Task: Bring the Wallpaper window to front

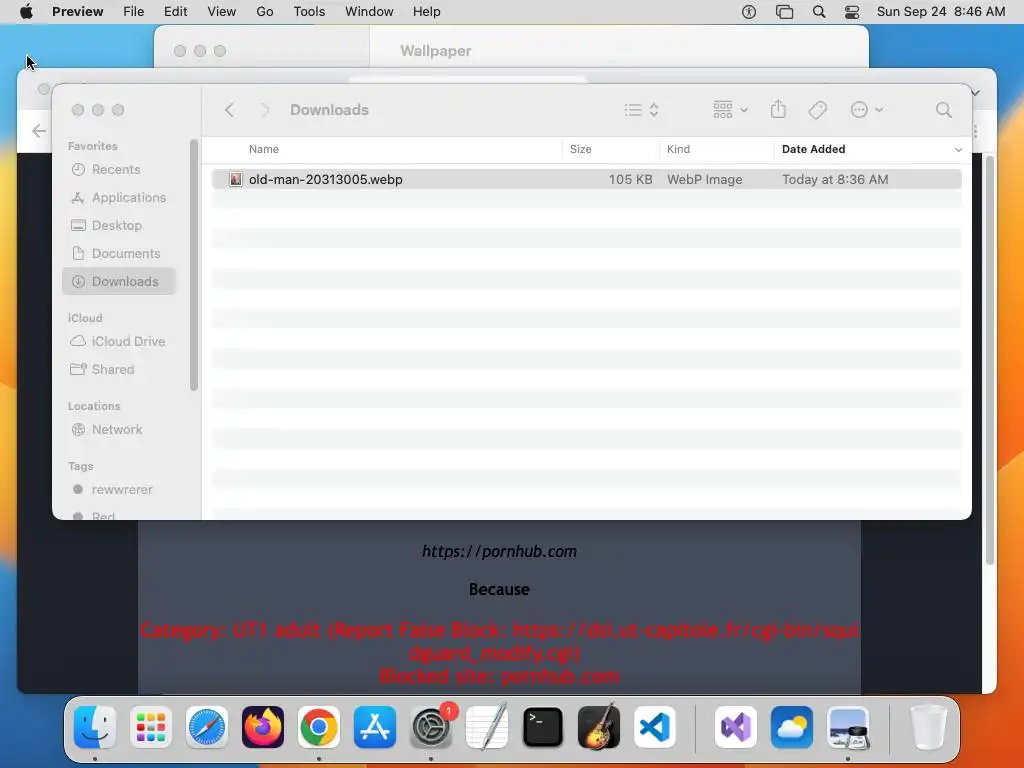Action: pyautogui.click(x=436, y=51)
